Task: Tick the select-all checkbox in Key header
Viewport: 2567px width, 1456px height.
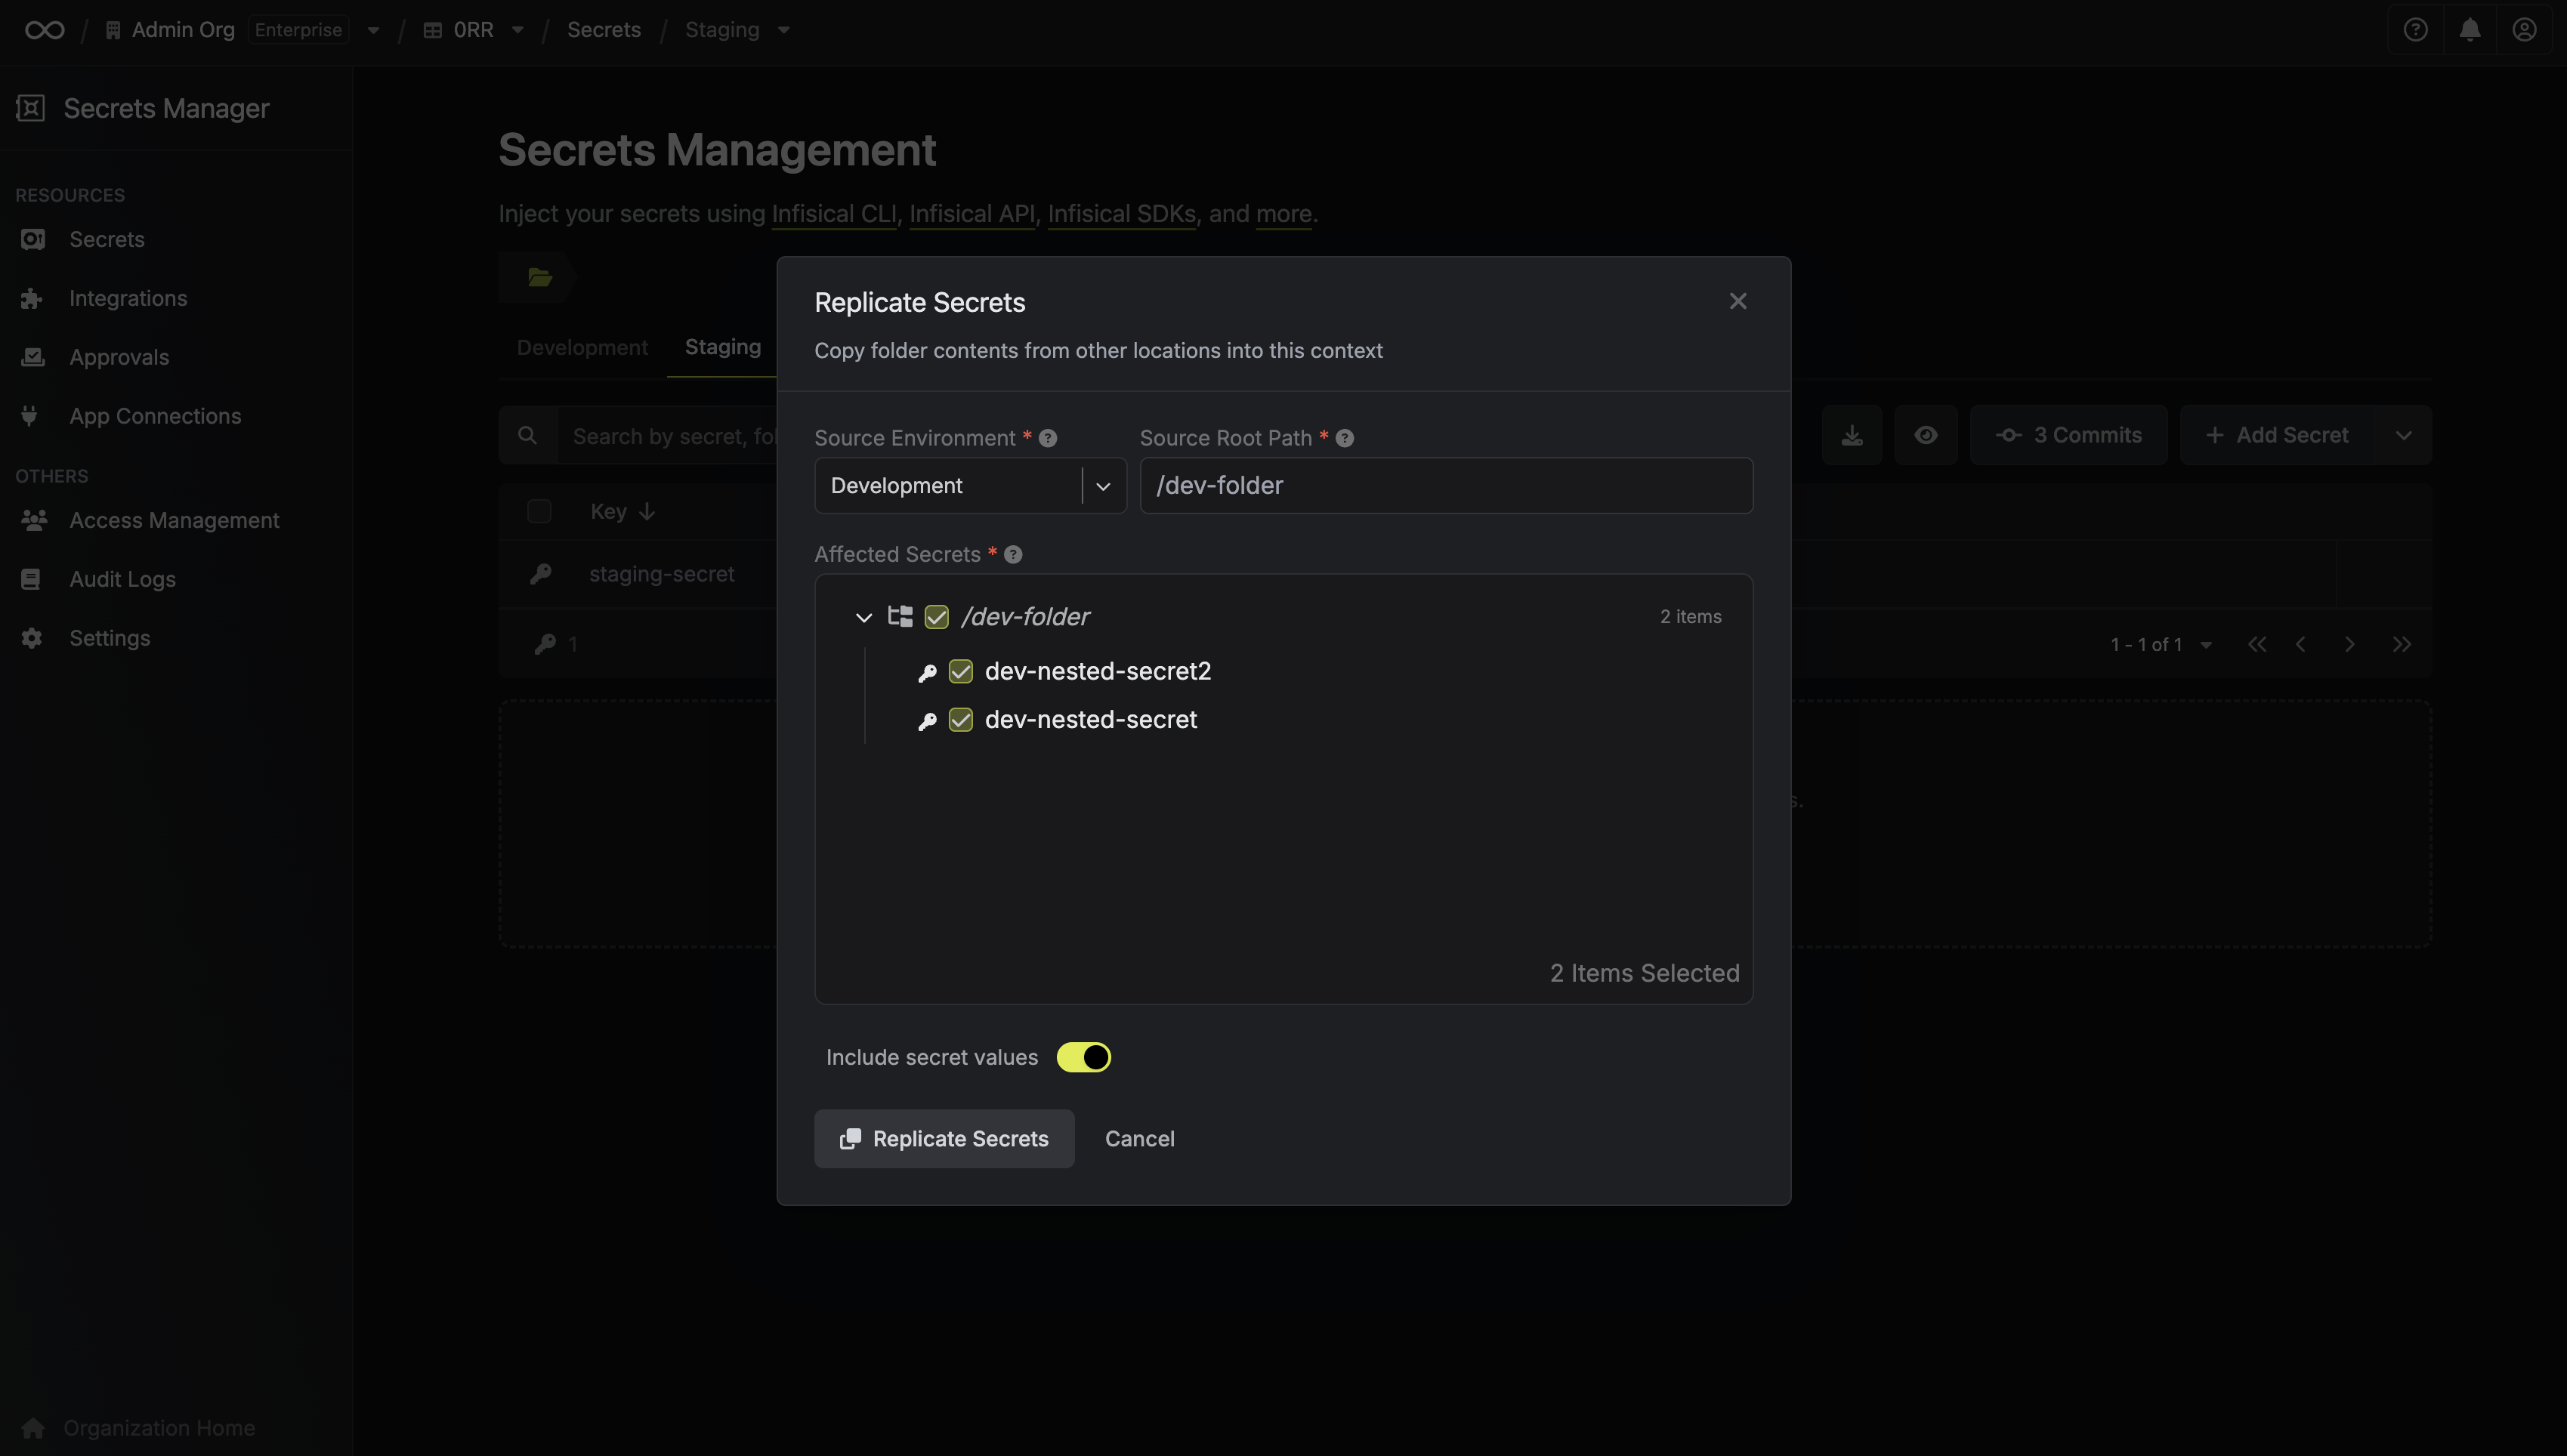Action: pos(539,511)
